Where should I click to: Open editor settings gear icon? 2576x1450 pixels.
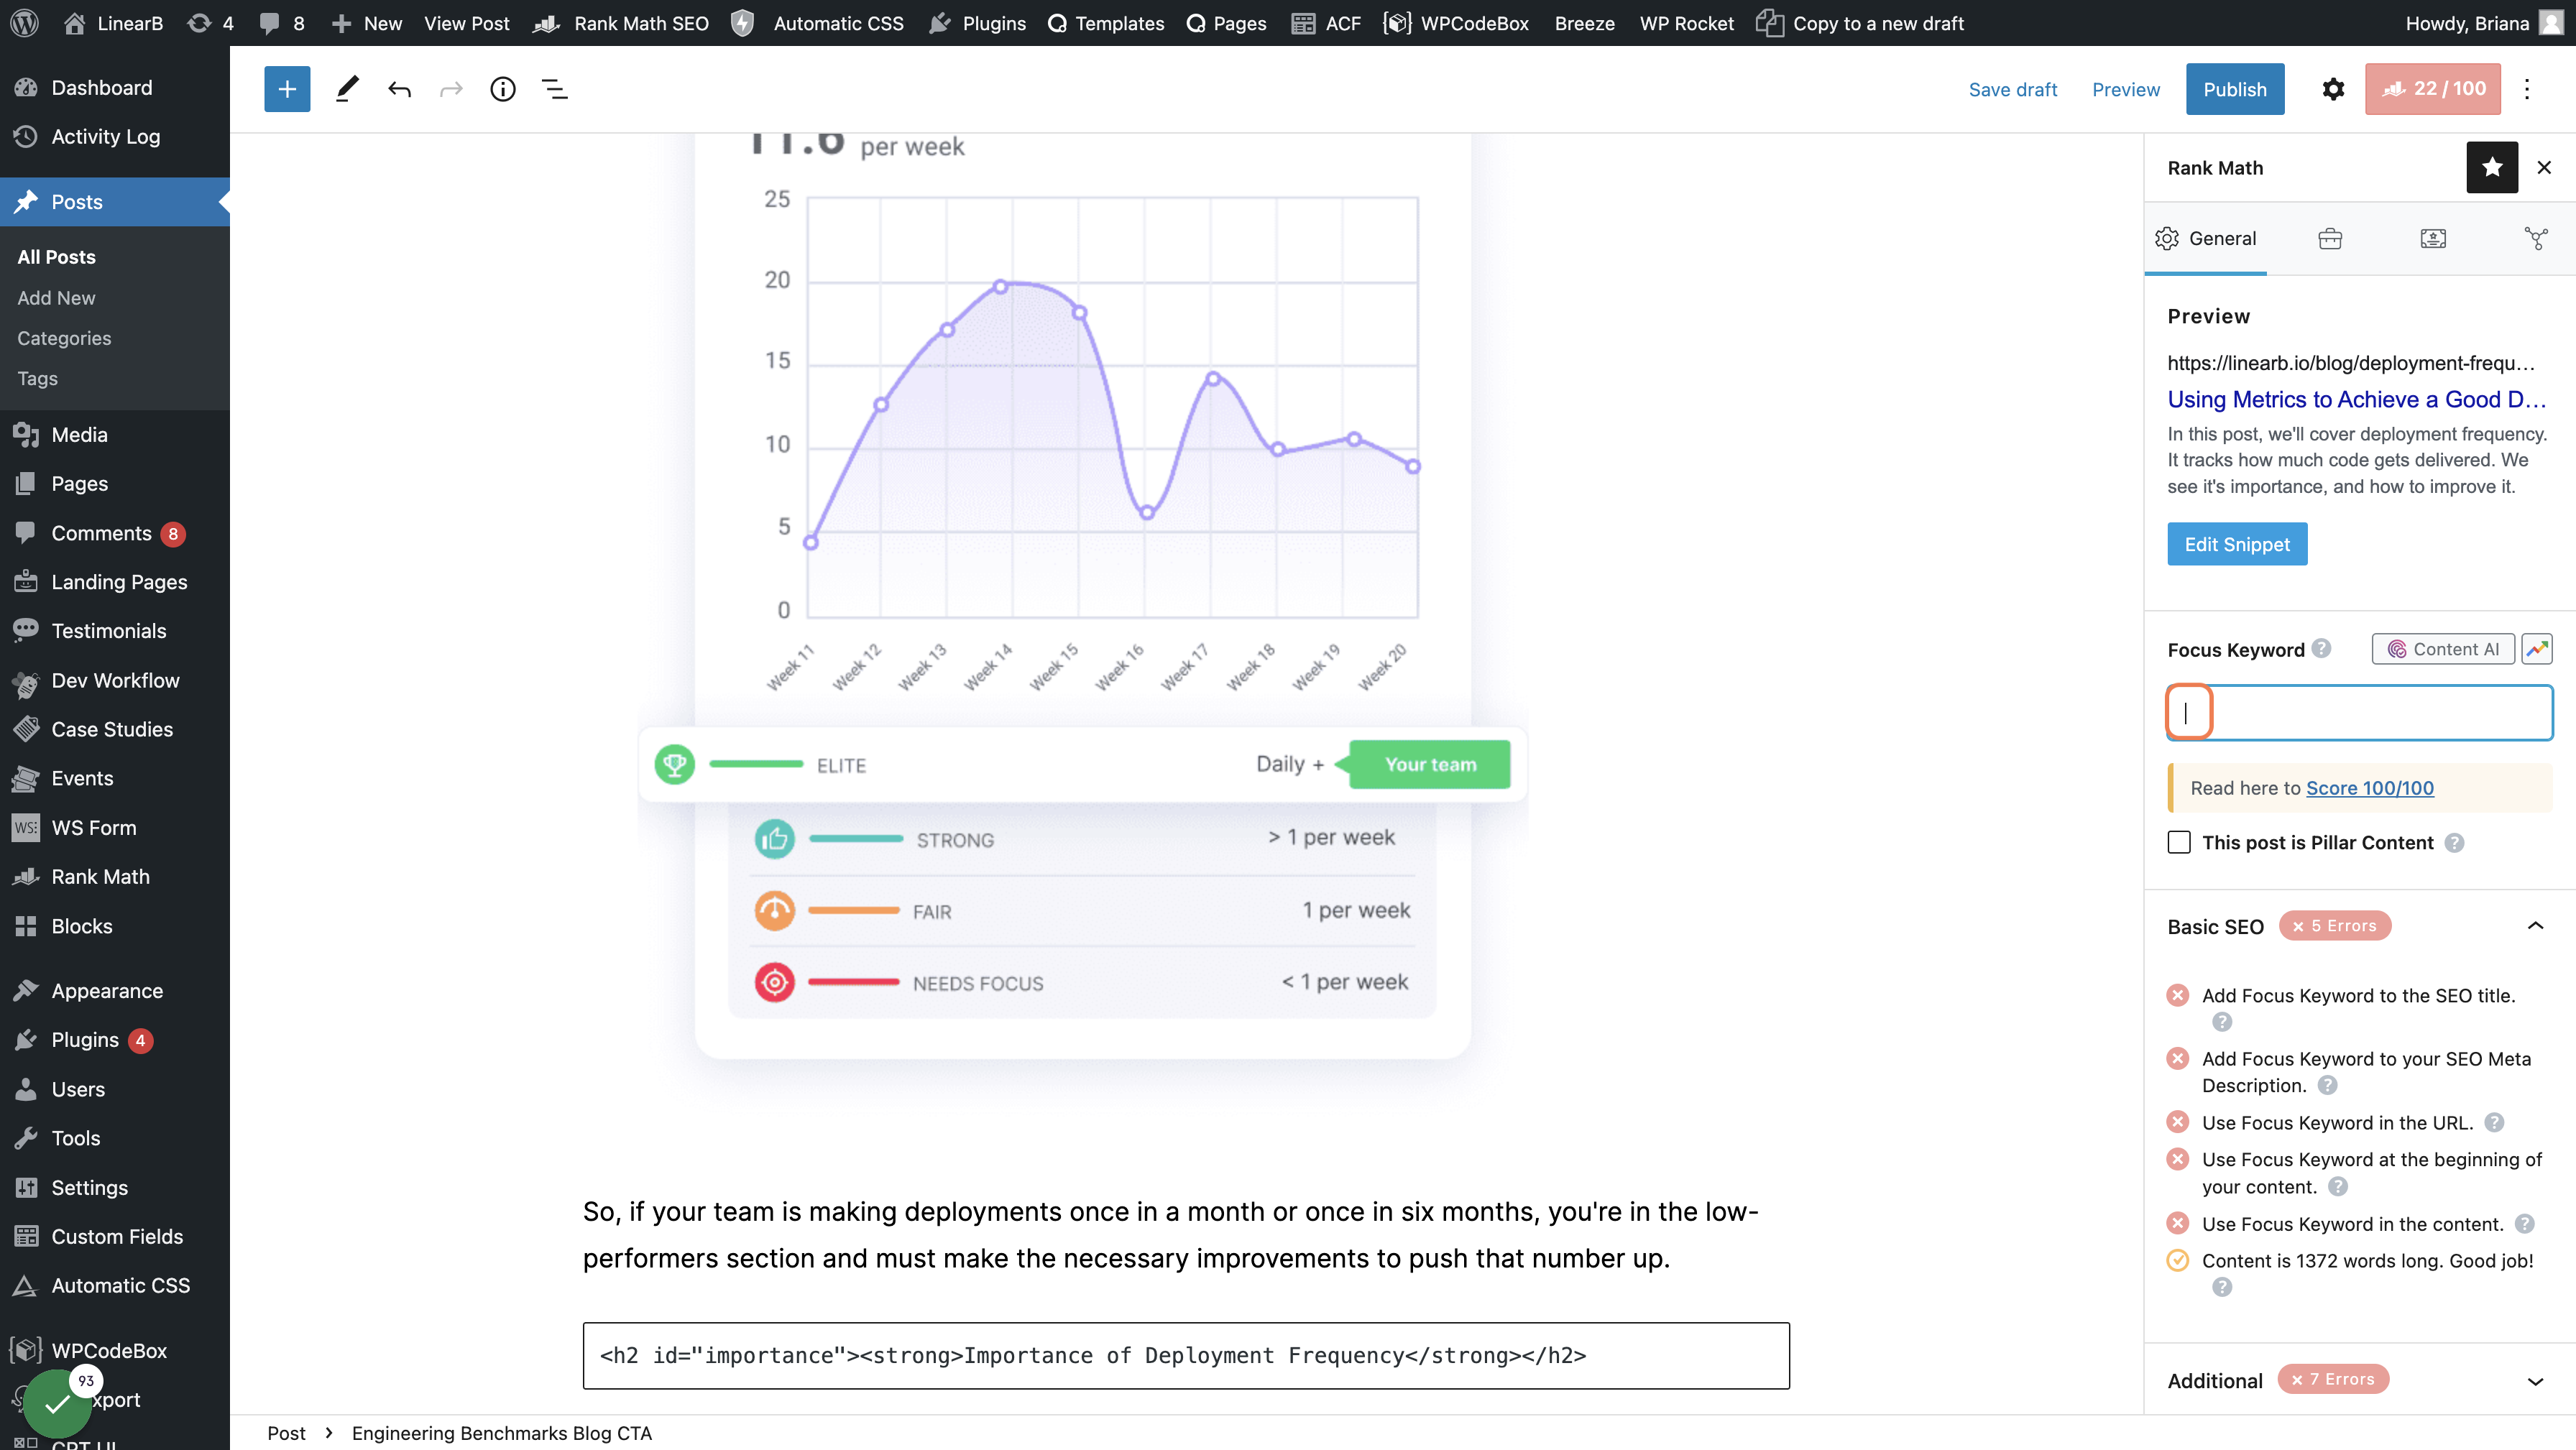2333,89
